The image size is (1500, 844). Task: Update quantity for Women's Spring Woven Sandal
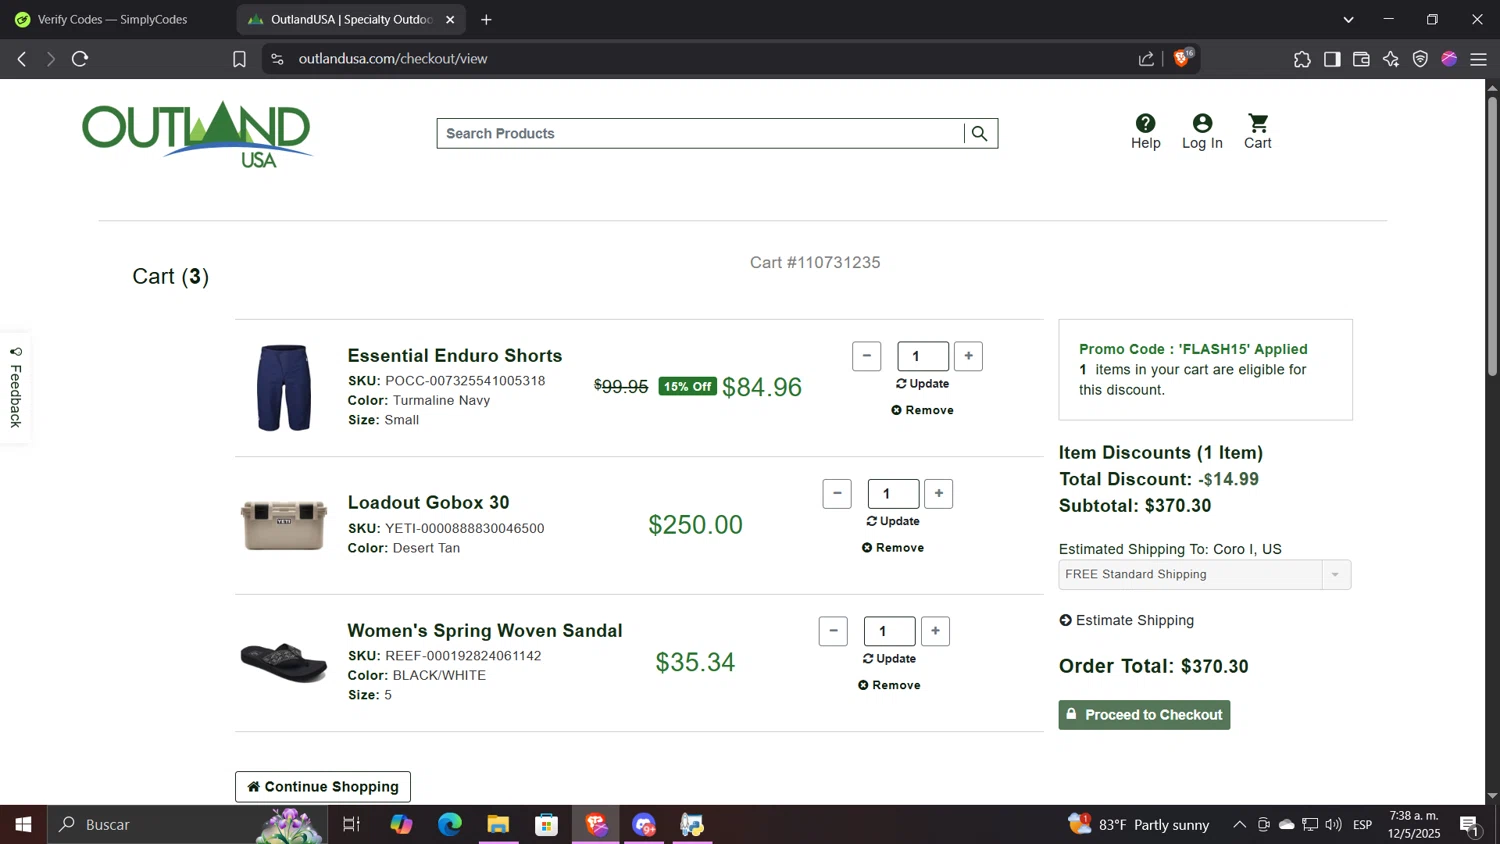[889, 659]
